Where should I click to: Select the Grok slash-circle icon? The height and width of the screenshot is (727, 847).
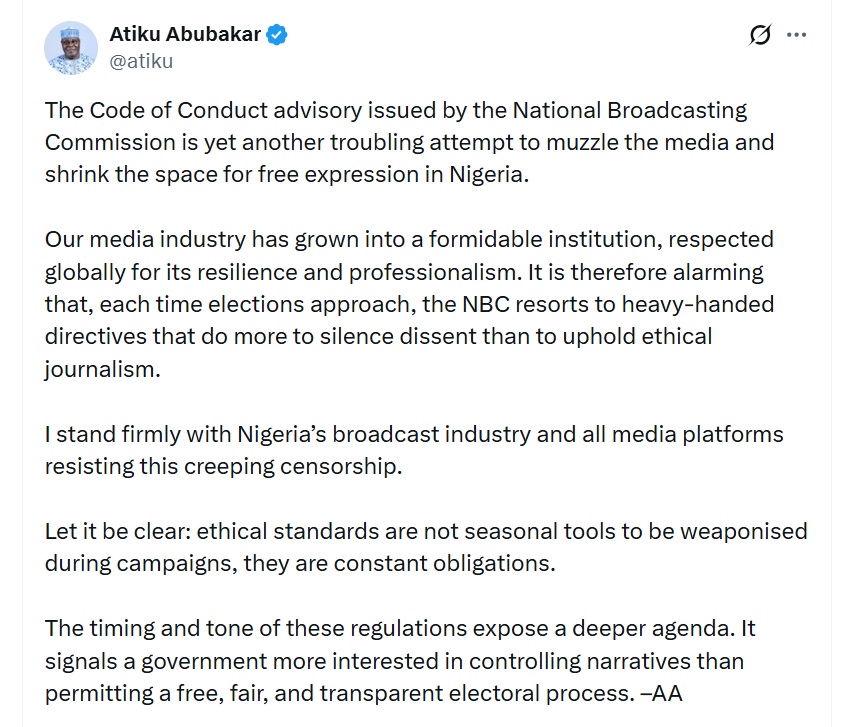[x=761, y=34]
